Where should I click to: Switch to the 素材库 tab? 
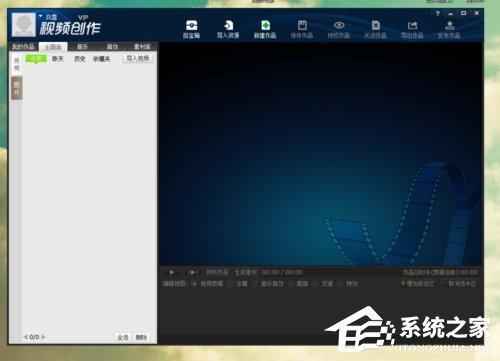[x=142, y=47]
